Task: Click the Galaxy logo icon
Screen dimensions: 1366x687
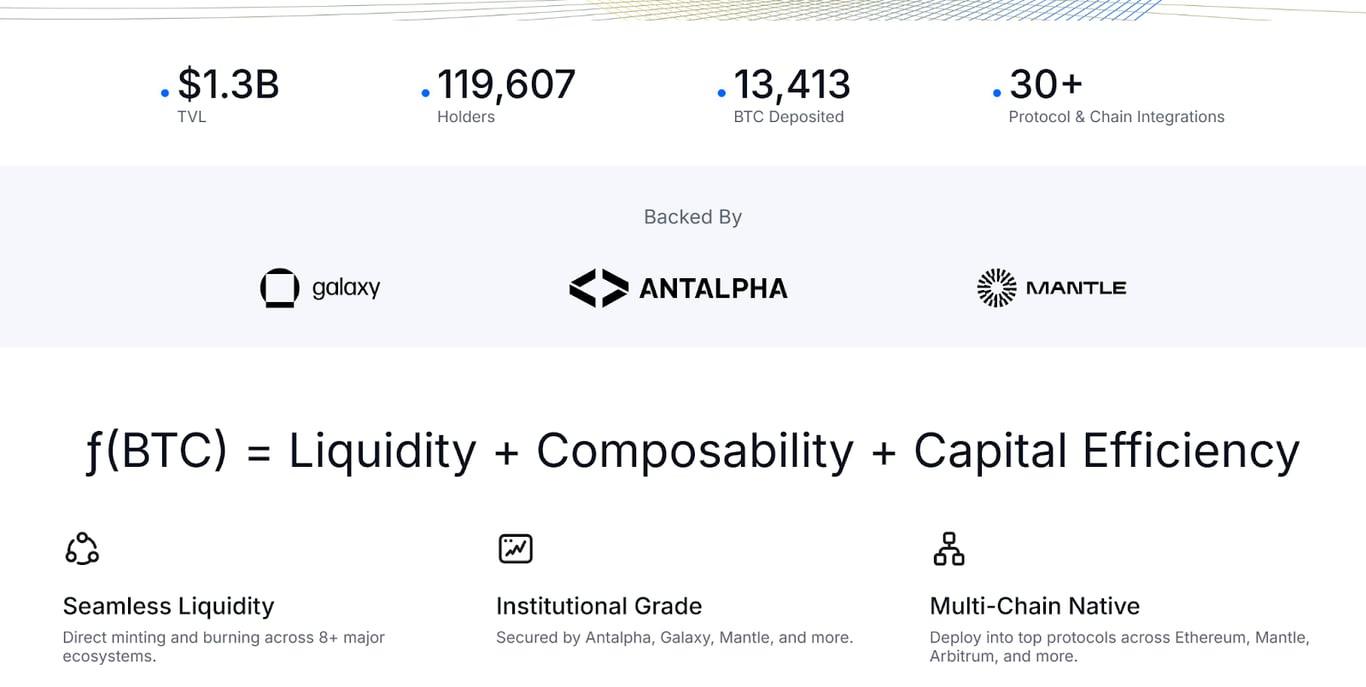Action: (x=280, y=288)
